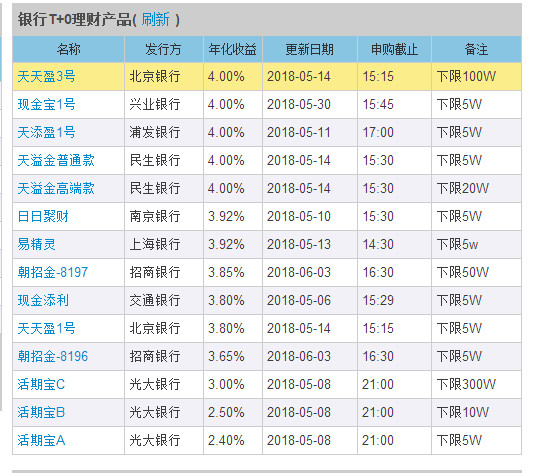Screen dimensions: 549x473
Task: Open the 天溢金高端款 product link
Action: [56, 188]
